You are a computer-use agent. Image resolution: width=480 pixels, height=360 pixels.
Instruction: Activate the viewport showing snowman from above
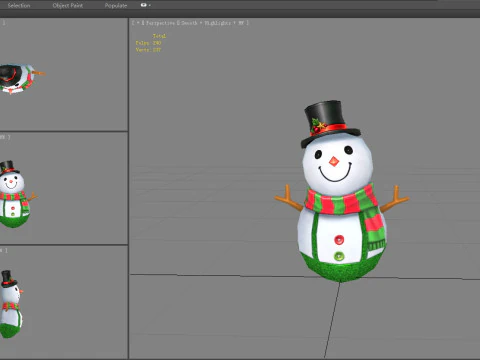click(63, 74)
